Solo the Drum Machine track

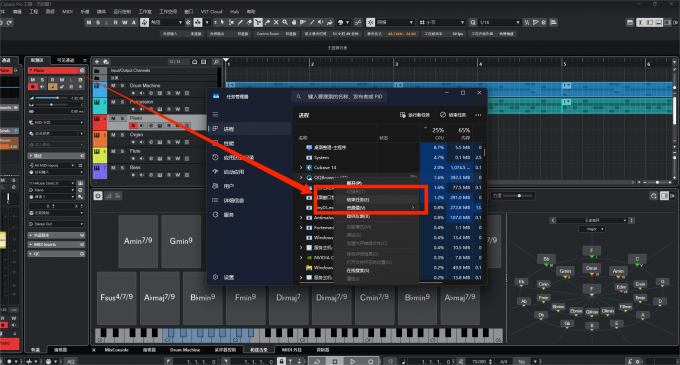(x=122, y=86)
